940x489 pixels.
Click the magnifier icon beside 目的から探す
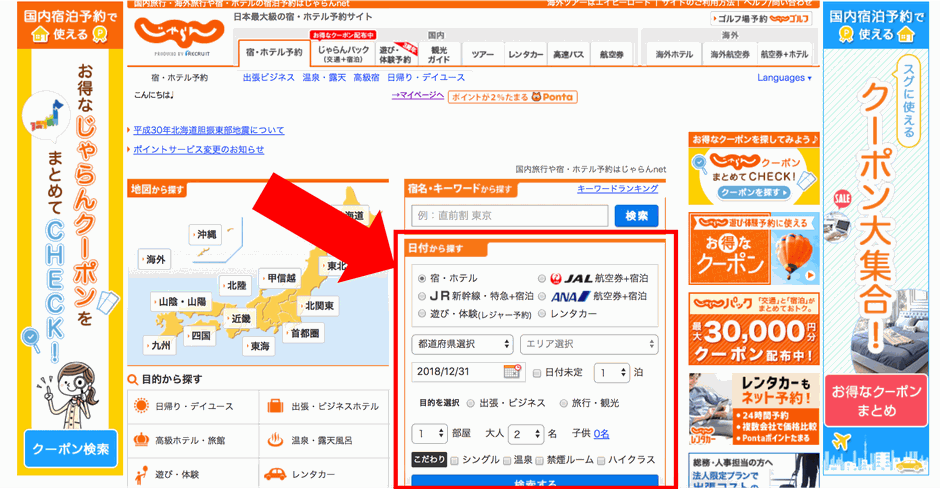tap(133, 379)
